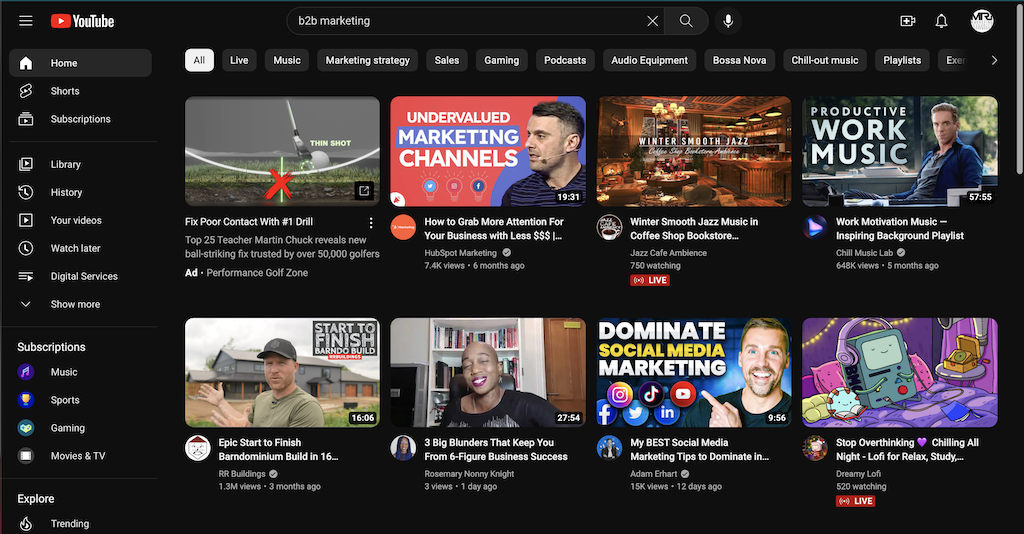Select the Podcasts filter chip
The height and width of the screenshot is (534, 1024).
point(565,60)
